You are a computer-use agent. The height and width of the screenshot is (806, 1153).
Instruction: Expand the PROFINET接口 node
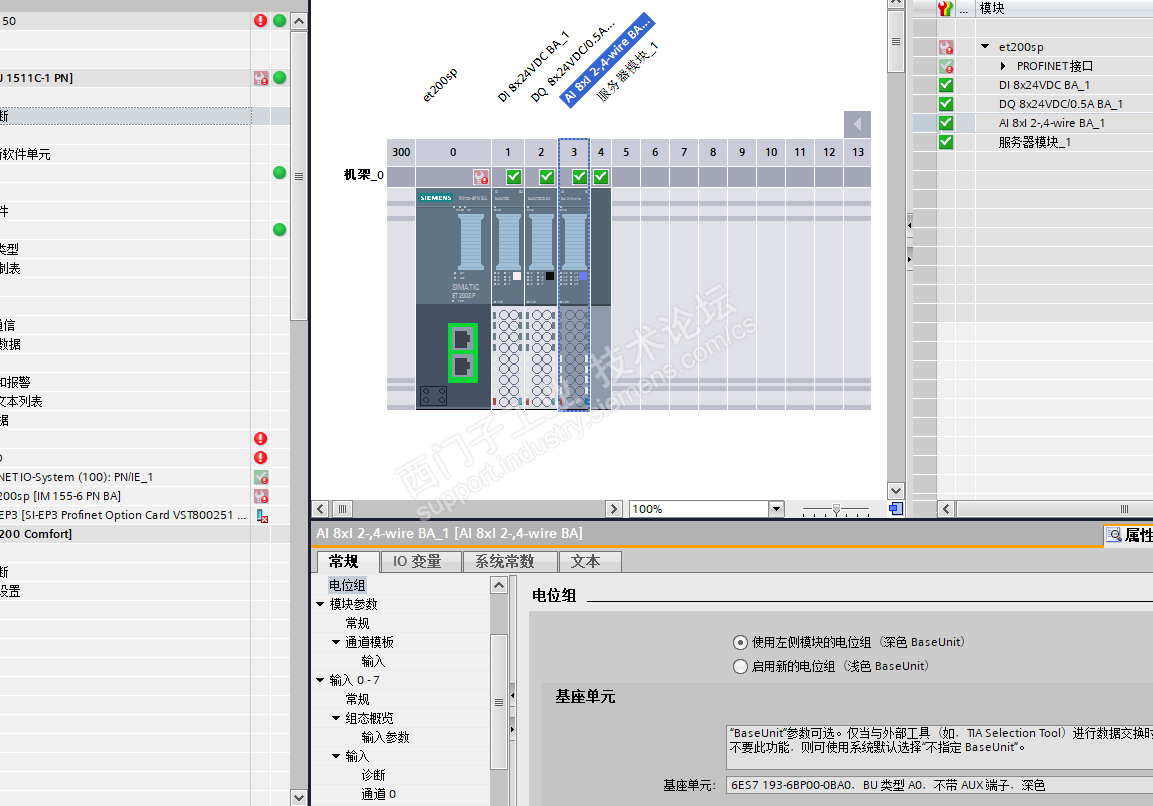[x=1003, y=66]
